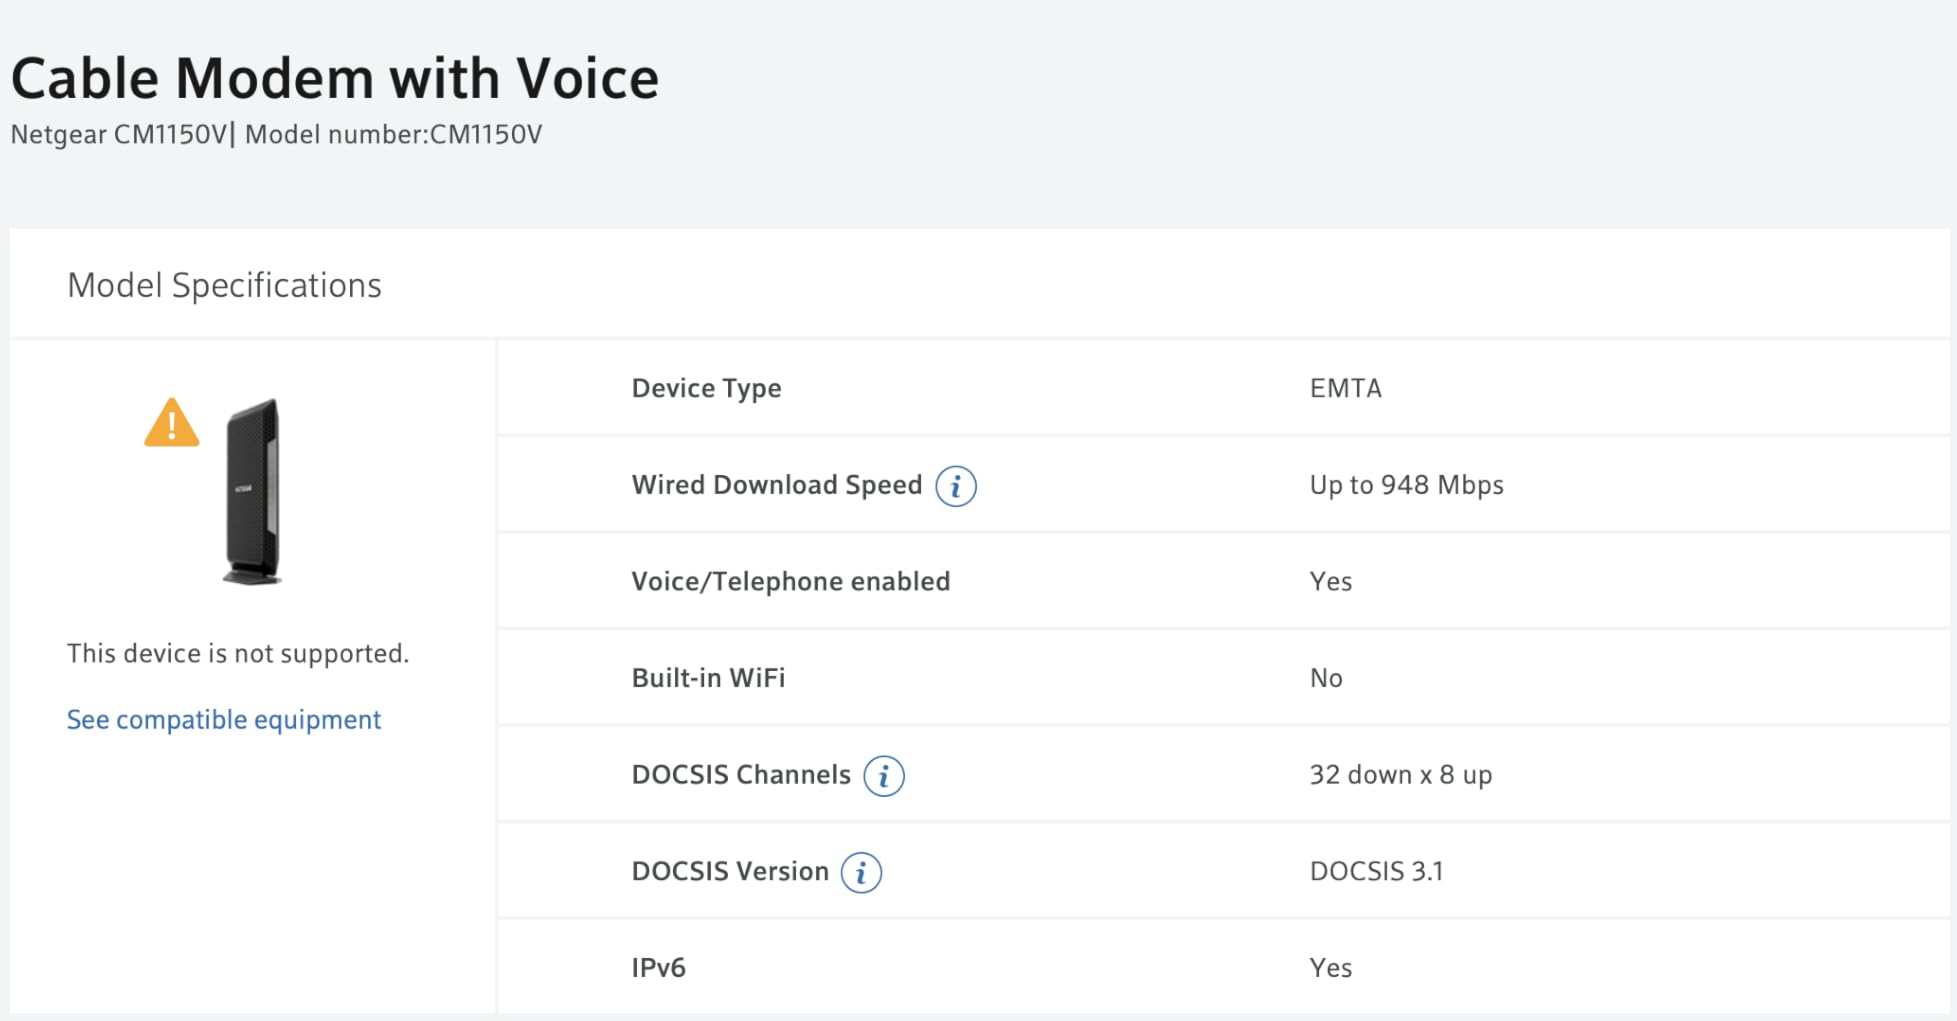Click the Wired Download Speed label
This screenshot has height=1021, width=1957.
tap(777, 485)
